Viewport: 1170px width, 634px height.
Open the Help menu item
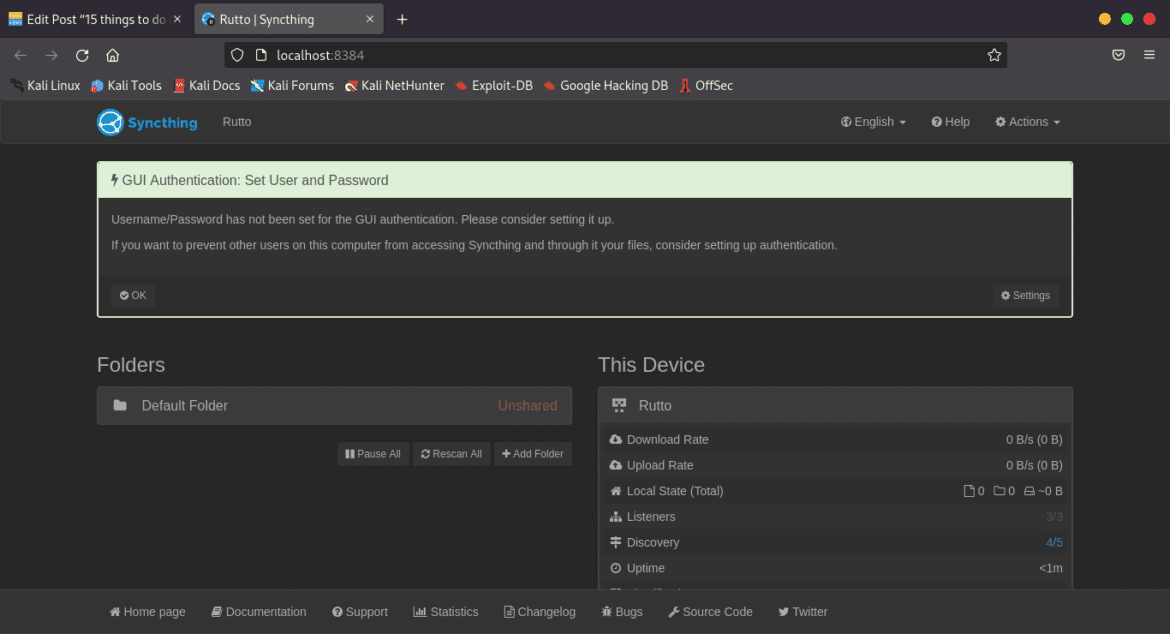950,121
